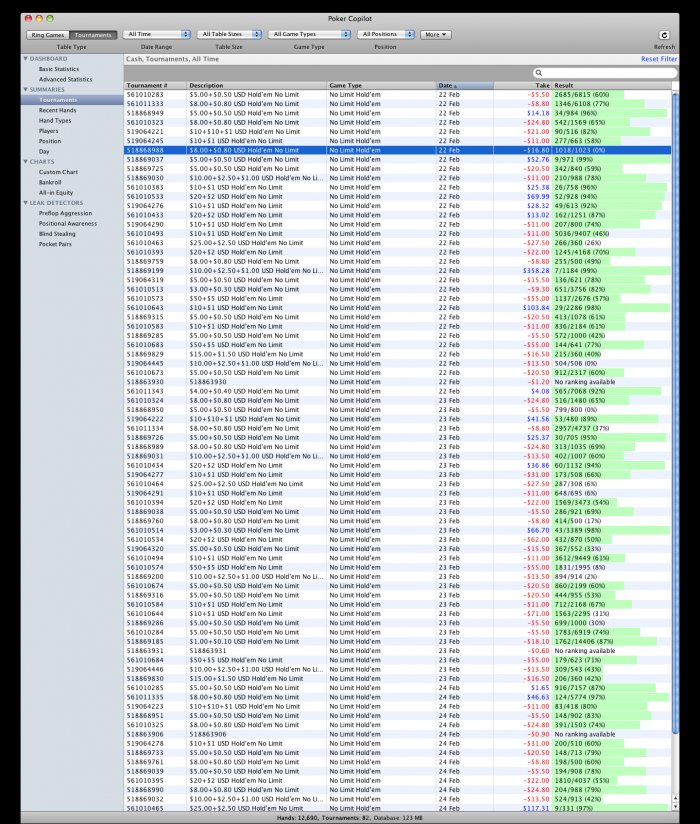Open Custom Chart
The width and height of the screenshot is (700, 824).
58,172
